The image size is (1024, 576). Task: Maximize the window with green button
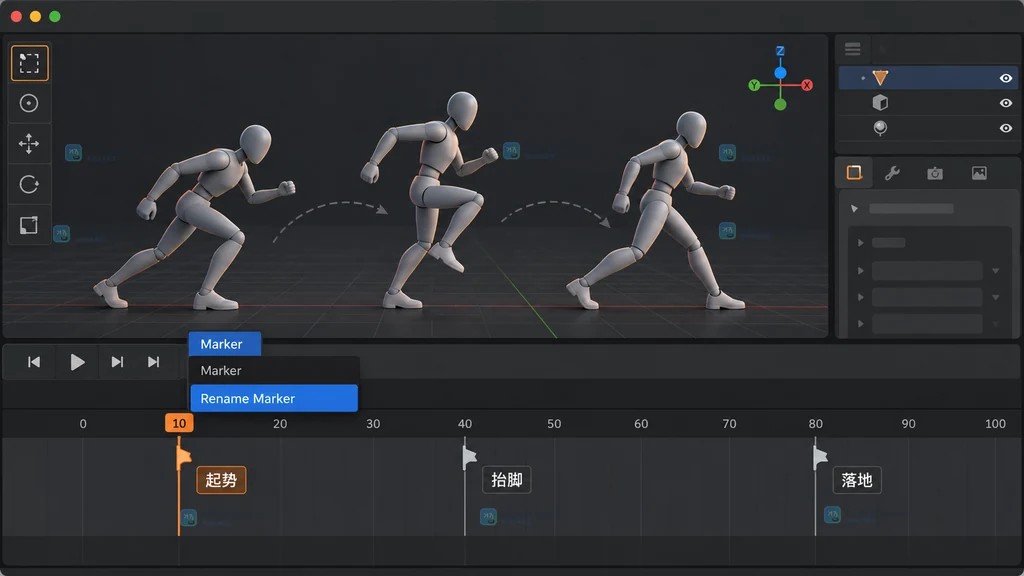tap(55, 16)
